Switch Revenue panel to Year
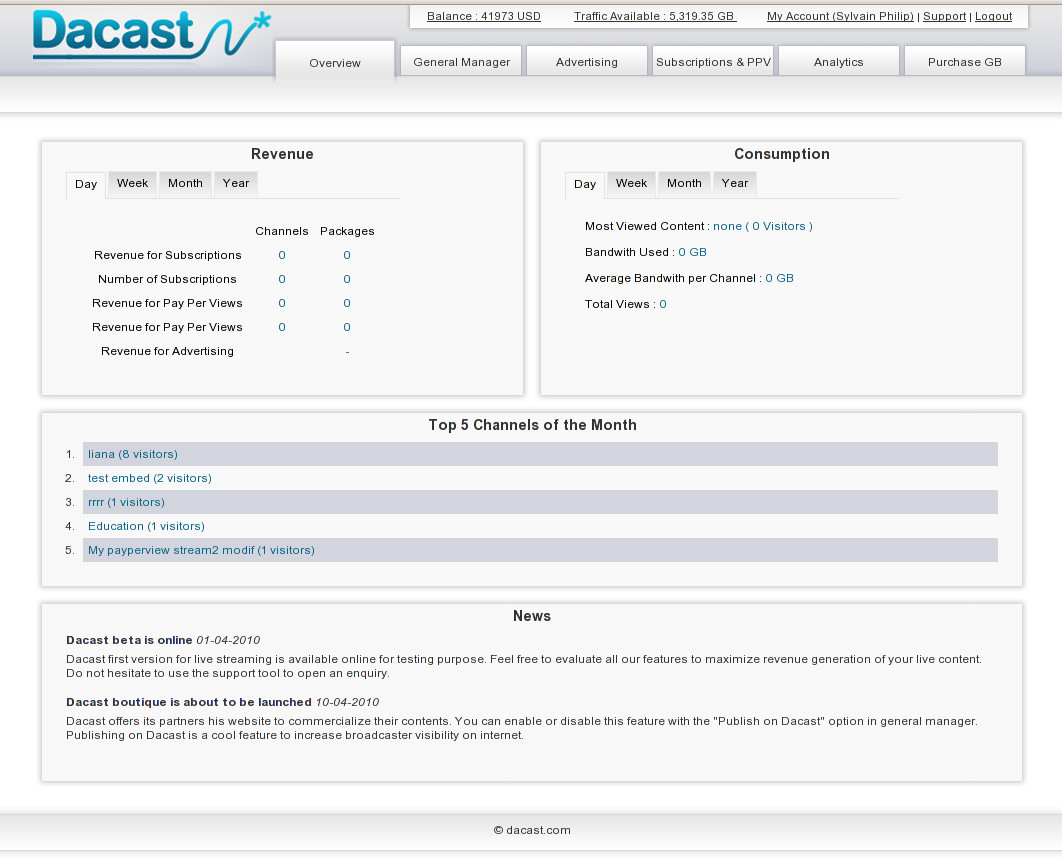The height and width of the screenshot is (862, 1062). pyautogui.click(x=236, y=184)
